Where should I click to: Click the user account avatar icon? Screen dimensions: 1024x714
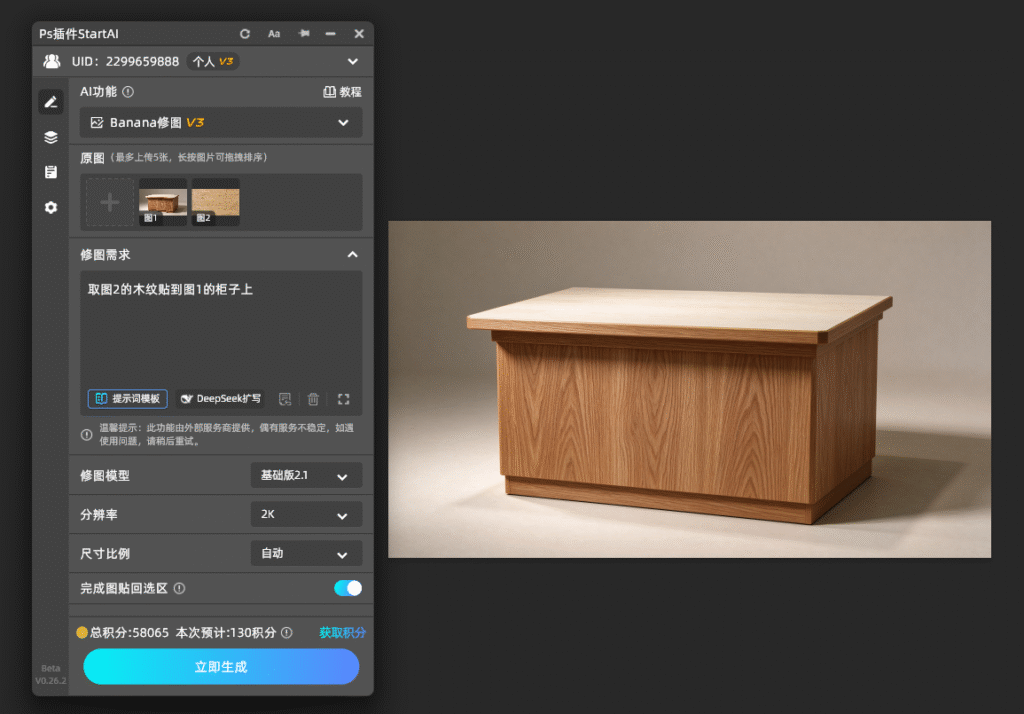[52, 61]
